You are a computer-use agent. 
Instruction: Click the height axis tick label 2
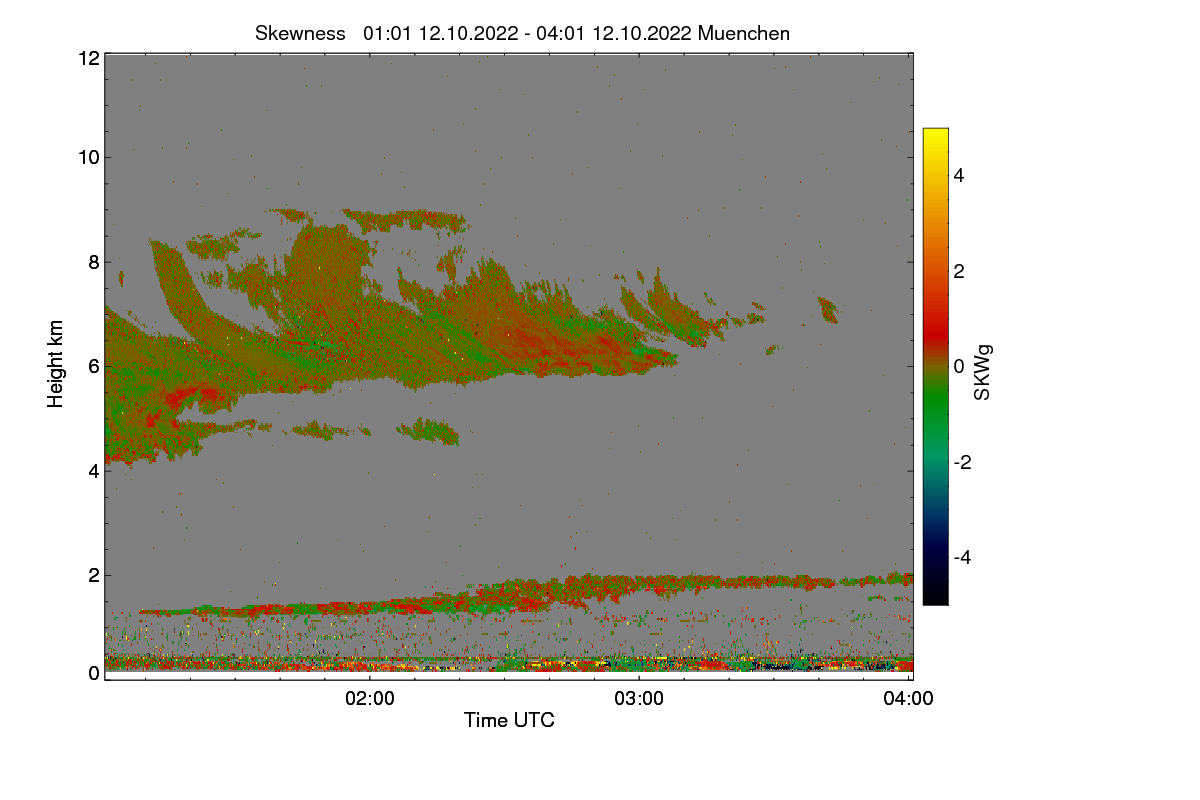point(92,575)
